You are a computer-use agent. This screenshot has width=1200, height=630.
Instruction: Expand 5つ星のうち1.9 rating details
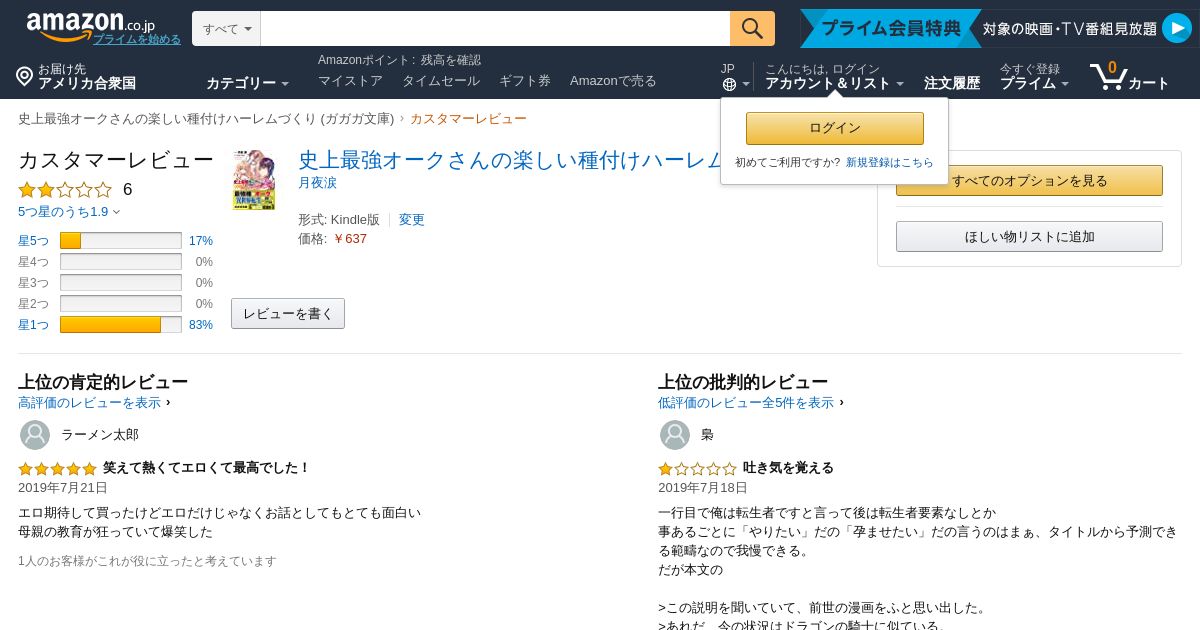coord(69,211)
